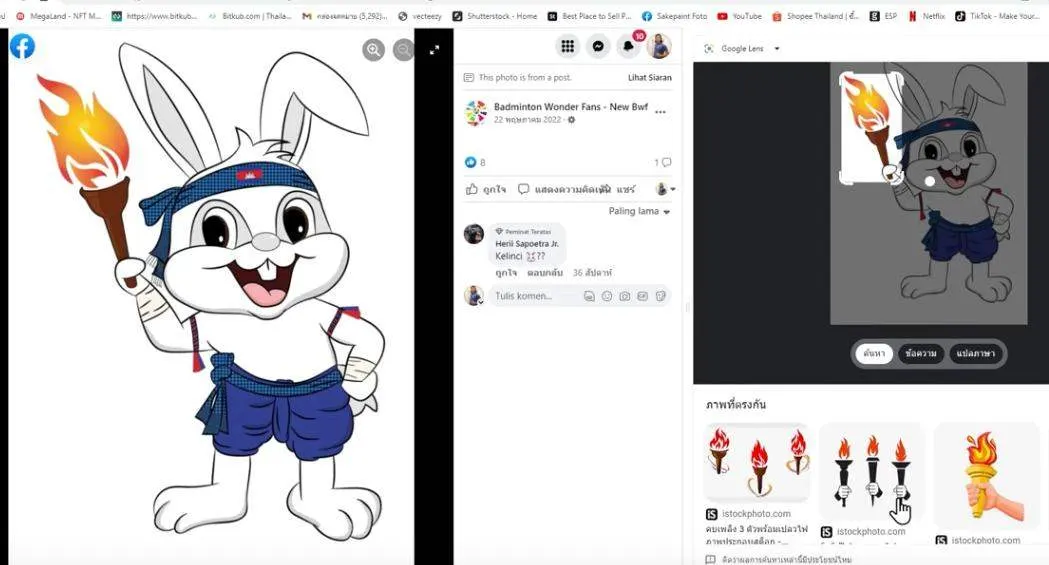
Task: Open the comment-as profile selector
Action: [665, 189]
